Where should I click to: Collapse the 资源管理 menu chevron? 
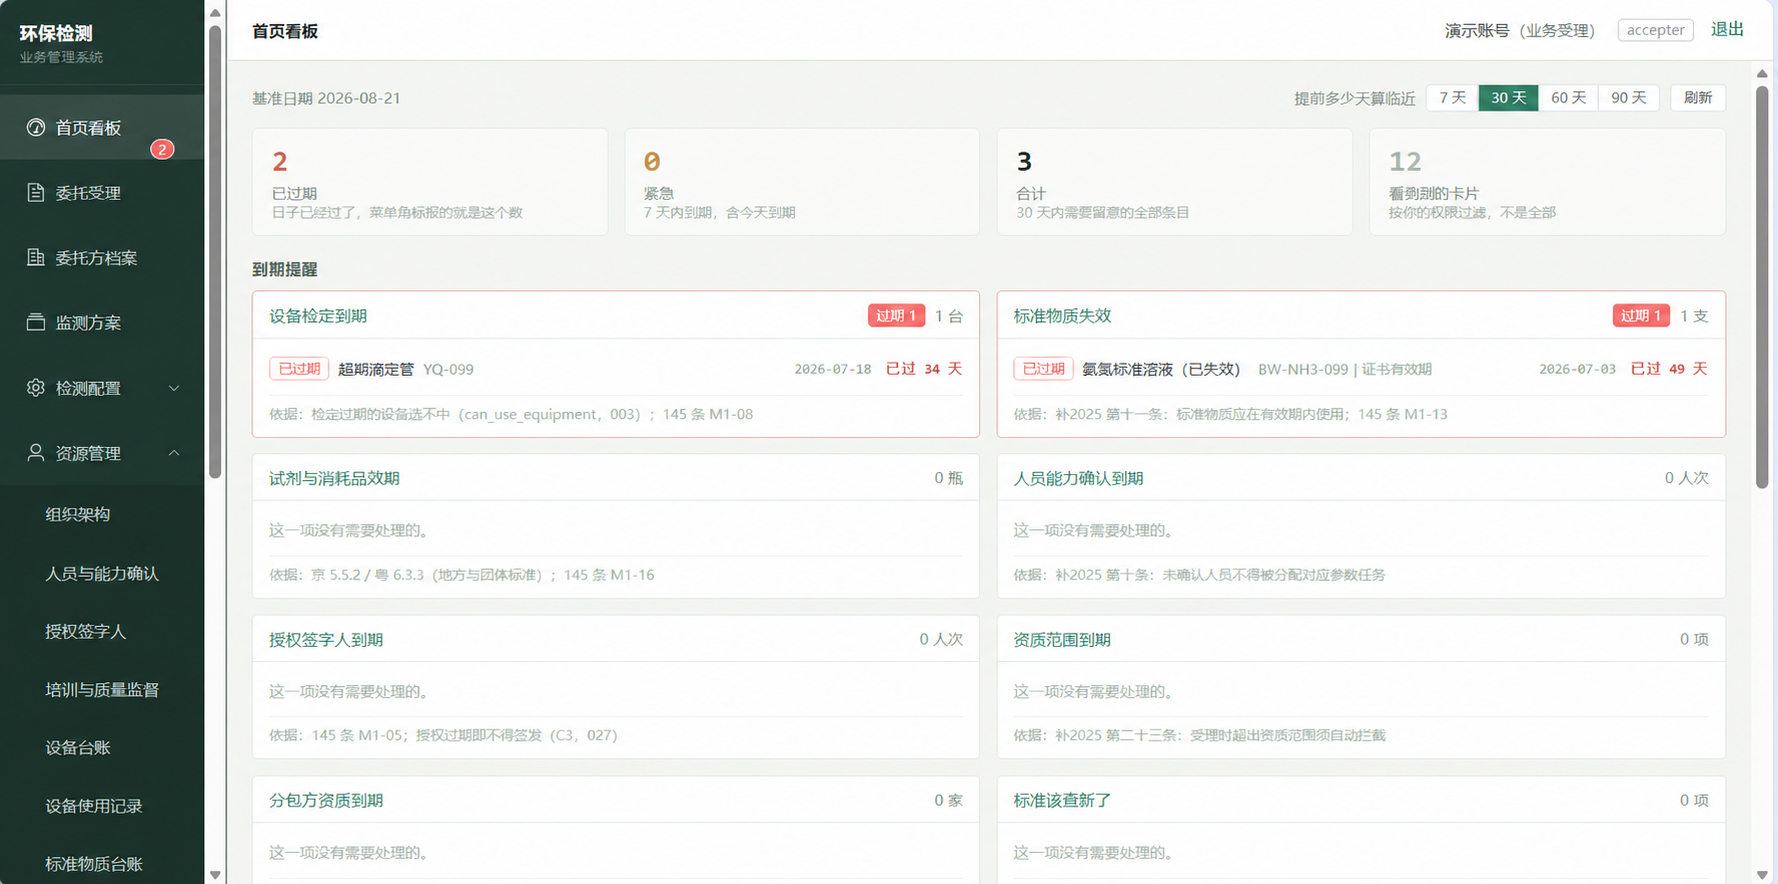(174, 453)
